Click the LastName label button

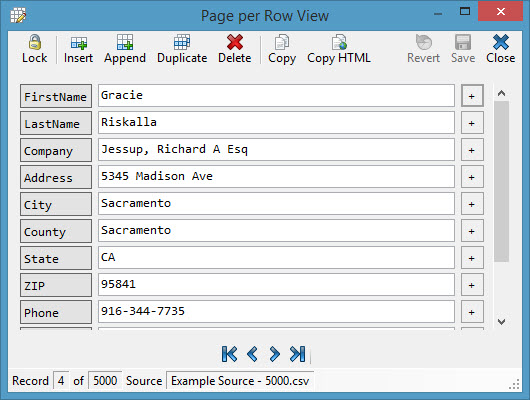56,123
